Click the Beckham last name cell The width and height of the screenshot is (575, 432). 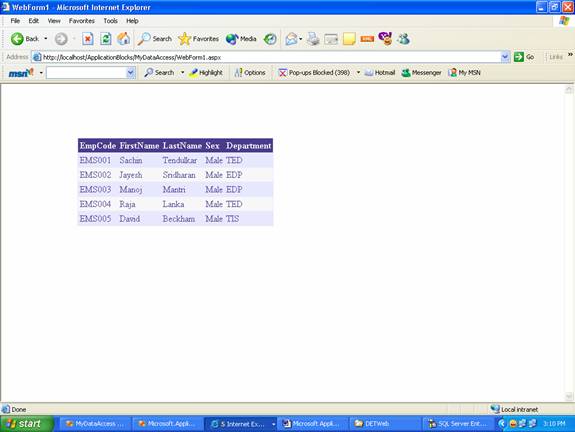tap(179, 219)
